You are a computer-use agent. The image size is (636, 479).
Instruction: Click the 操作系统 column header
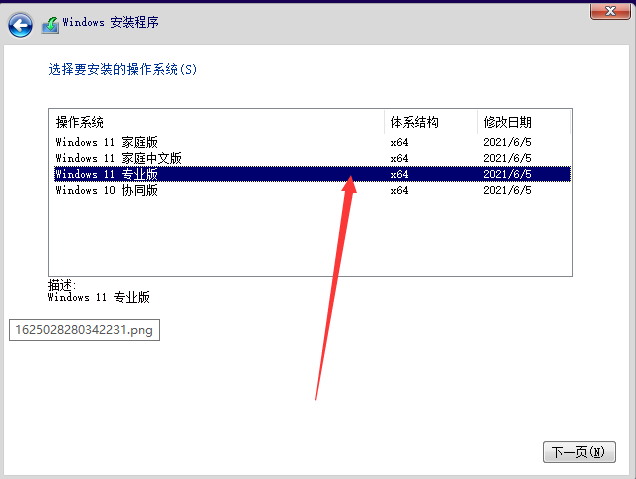click(x=80, y=122)
